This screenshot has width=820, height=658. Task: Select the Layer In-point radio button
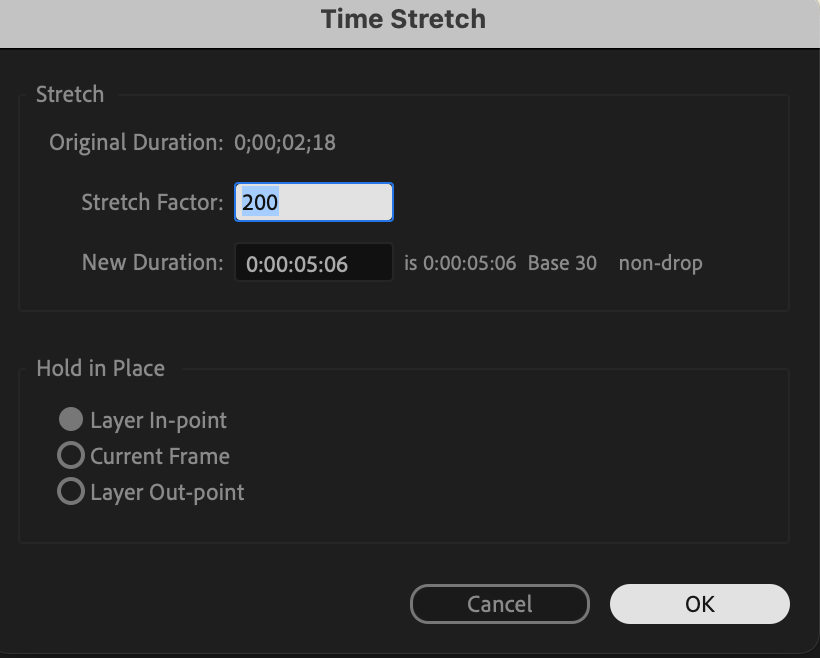[71, 420]
